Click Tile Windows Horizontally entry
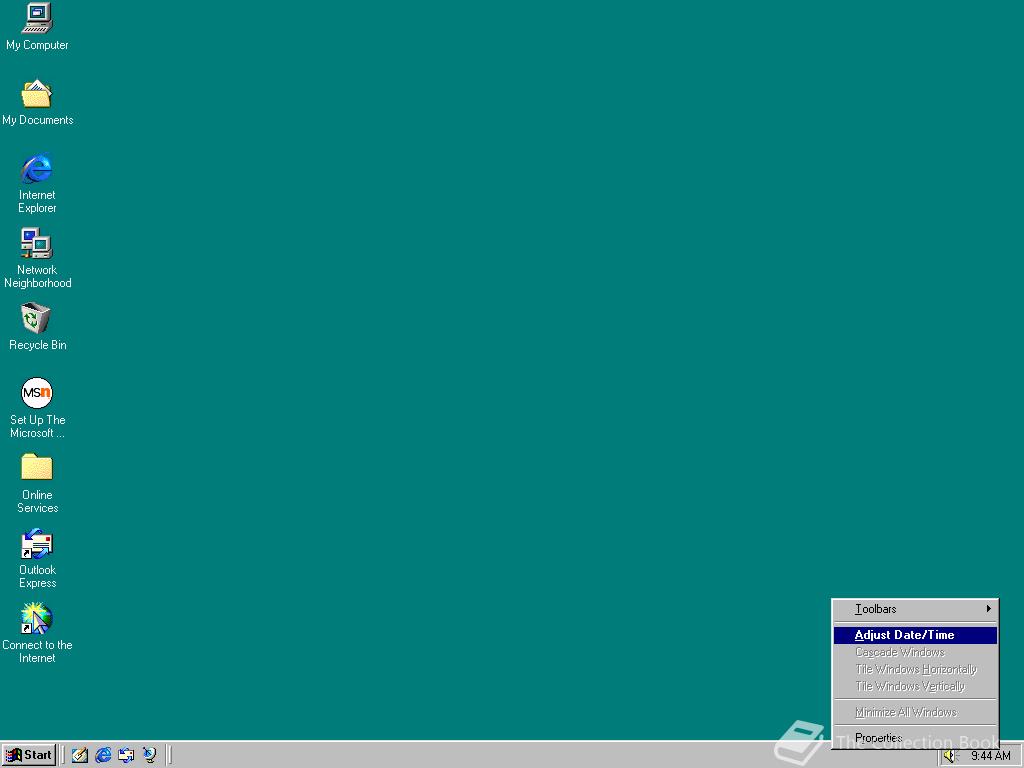1024x768 pixels. pos(916,669)
